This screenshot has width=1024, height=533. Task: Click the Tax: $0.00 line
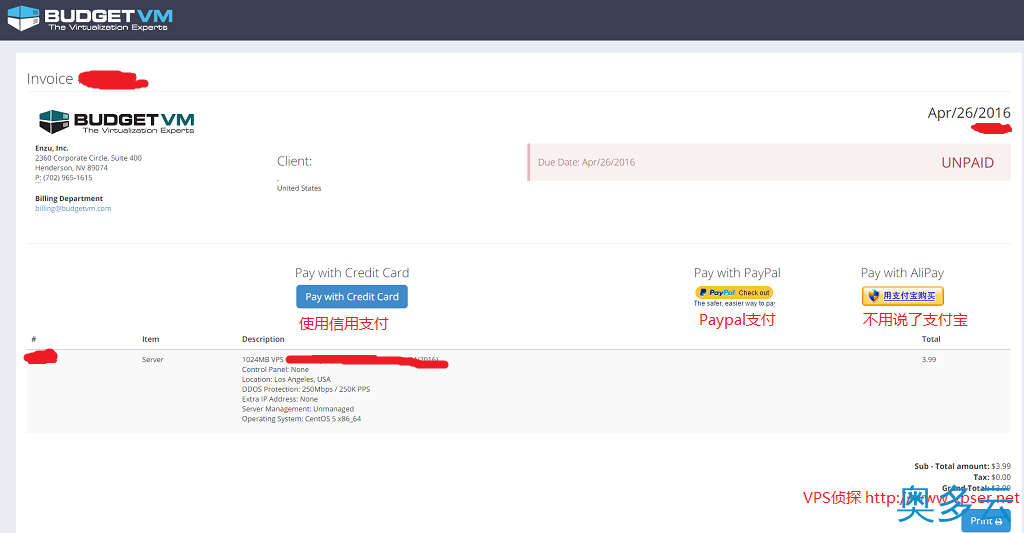pyautogui.click(x=991, y=477)
